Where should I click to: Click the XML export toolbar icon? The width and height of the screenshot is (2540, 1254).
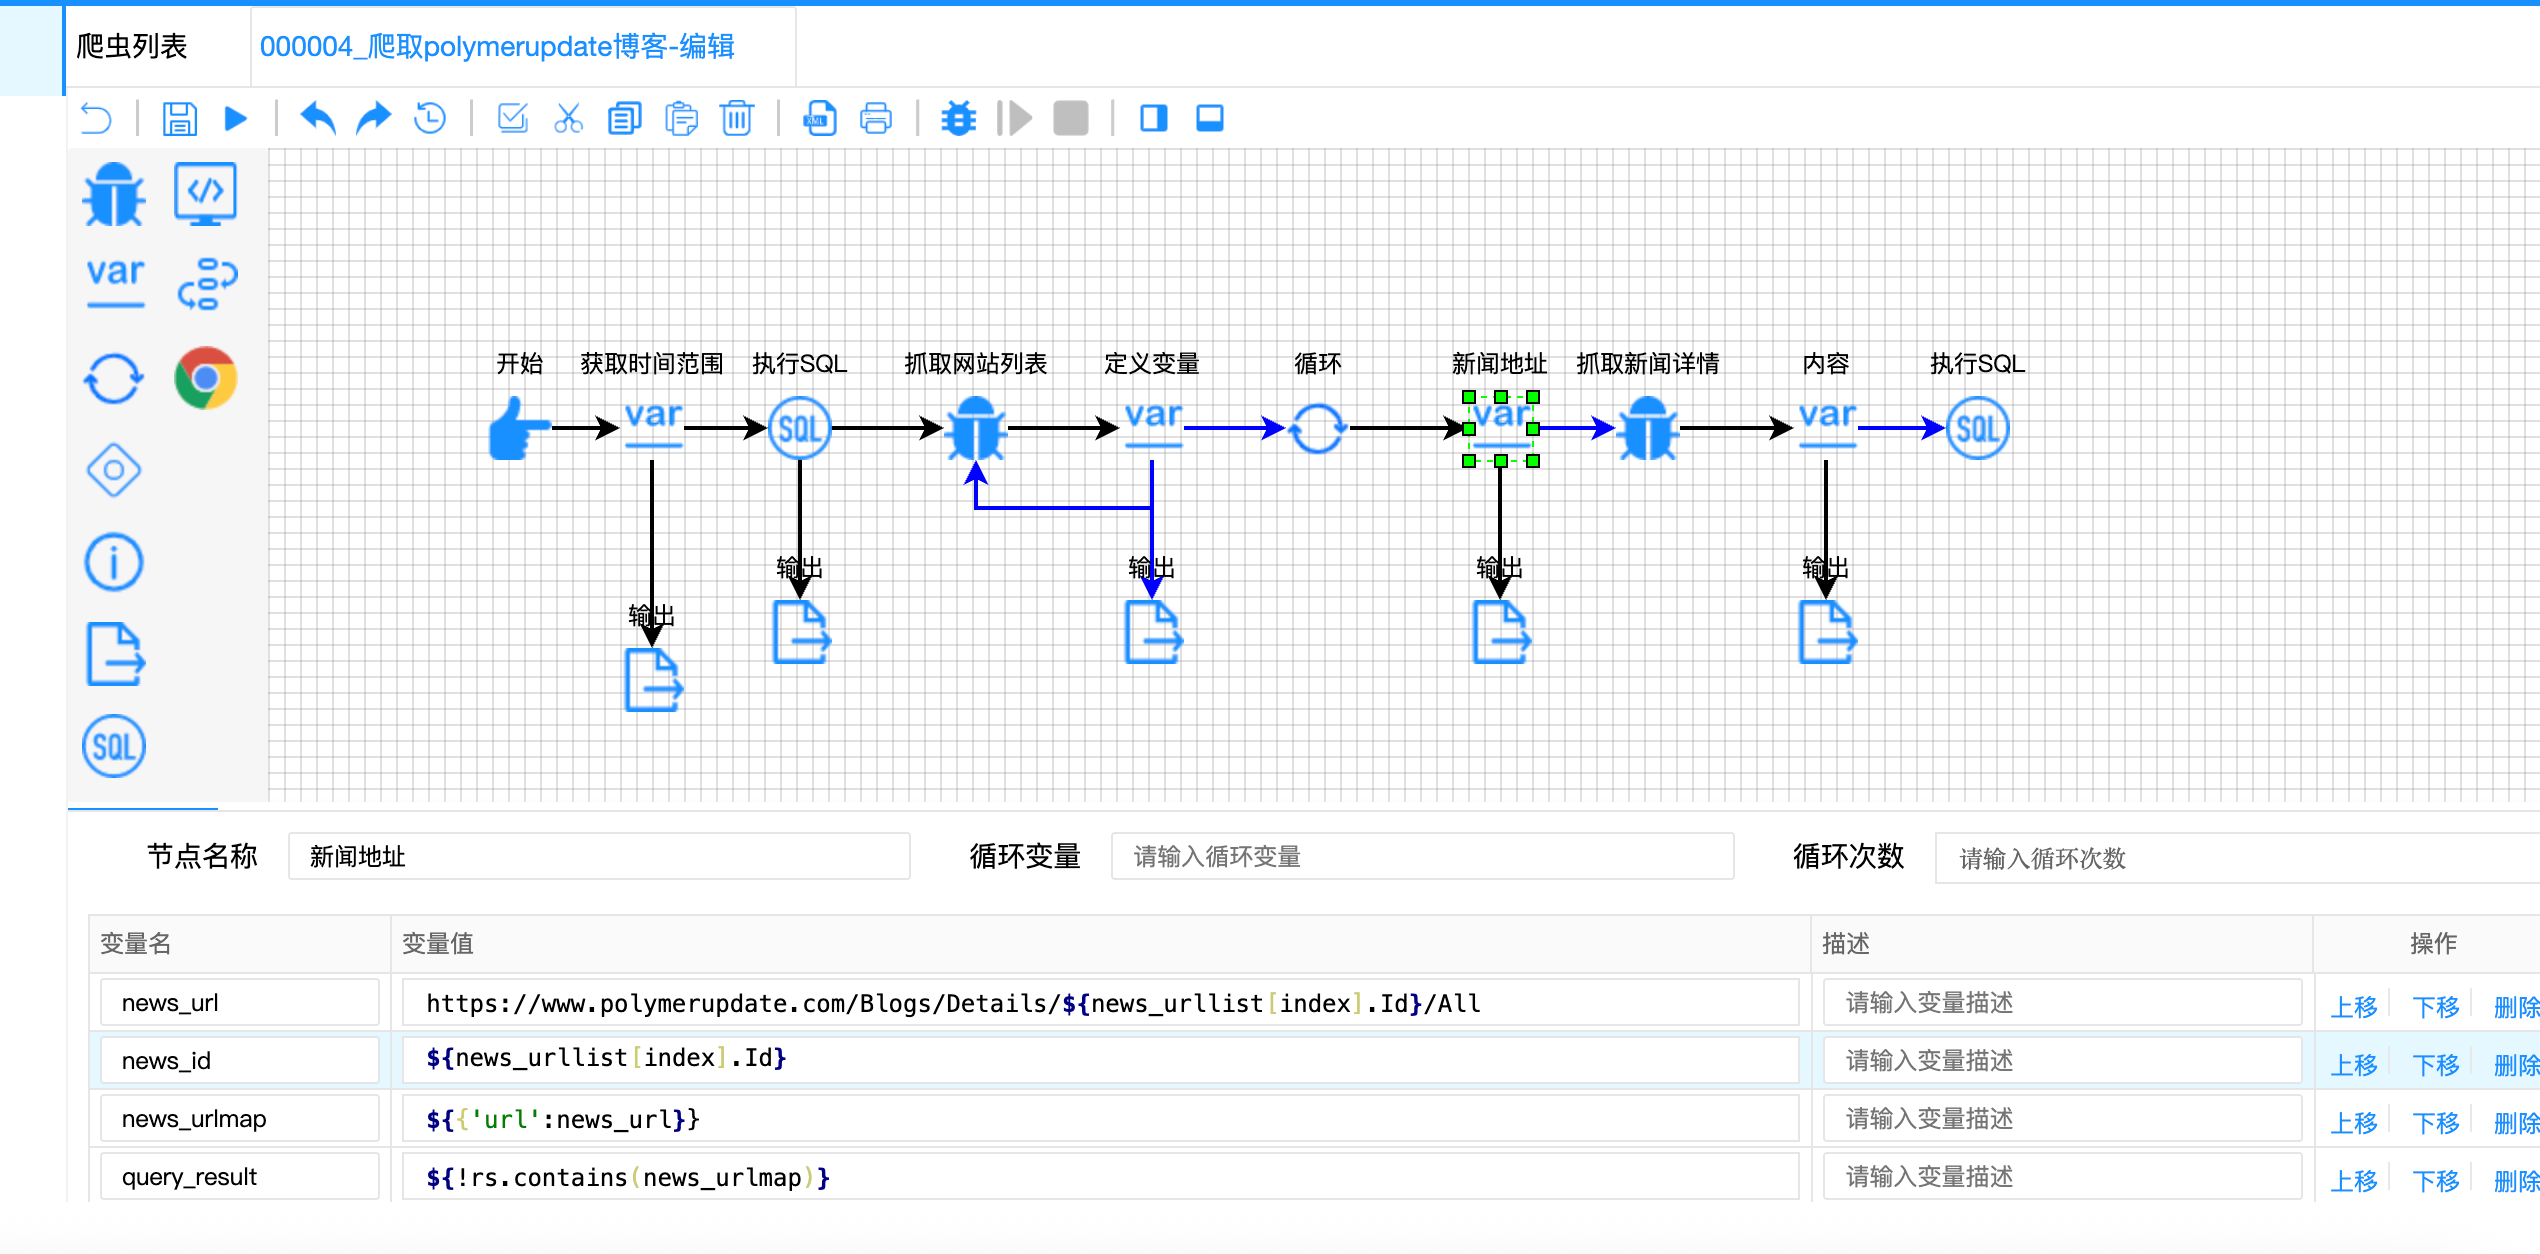coord(820,119)
